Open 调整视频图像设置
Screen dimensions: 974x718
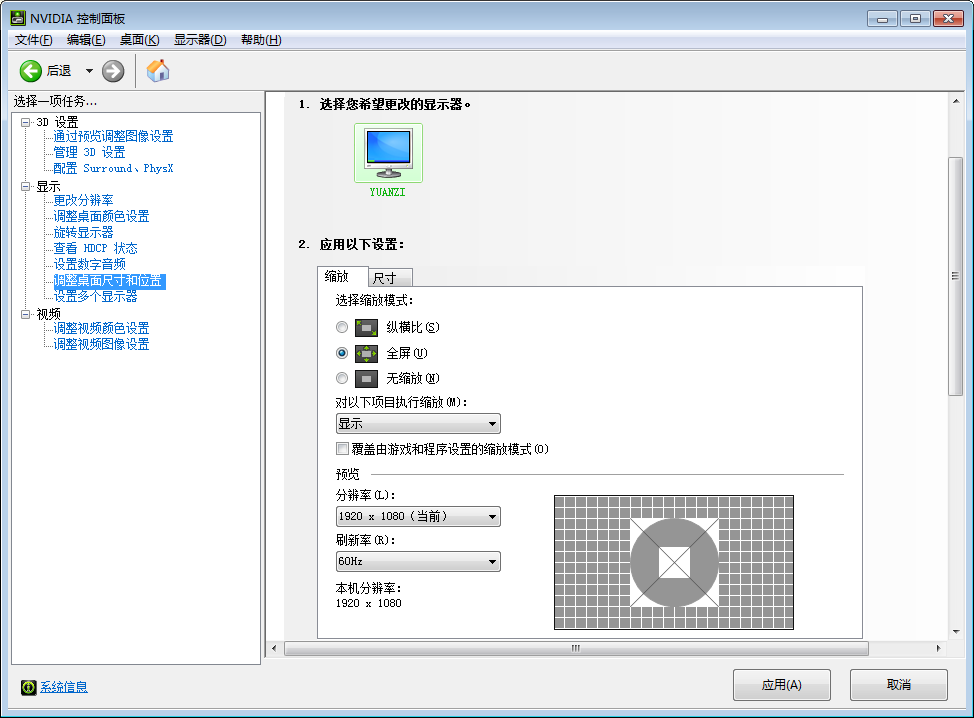tap(101, 344)
